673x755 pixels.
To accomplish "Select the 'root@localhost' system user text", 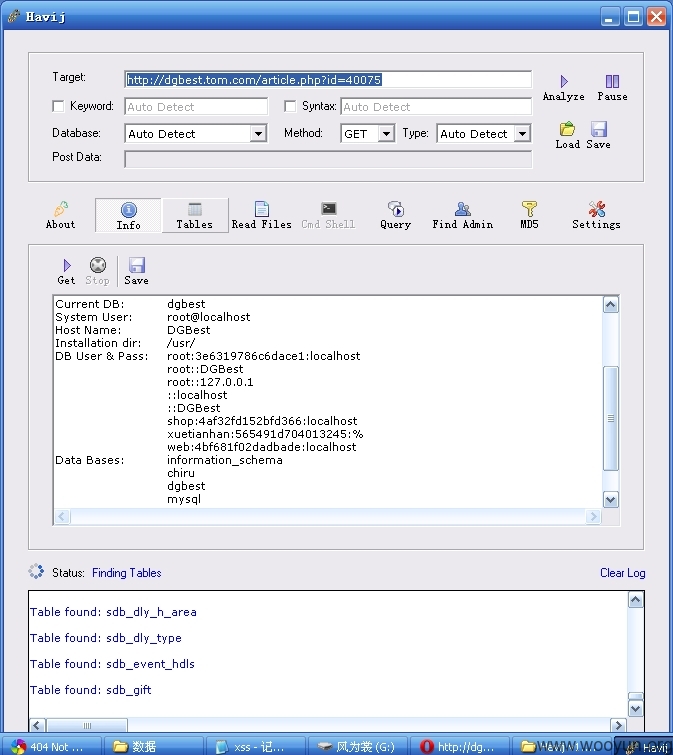I will pyautogui.click(x=208, y=317).
